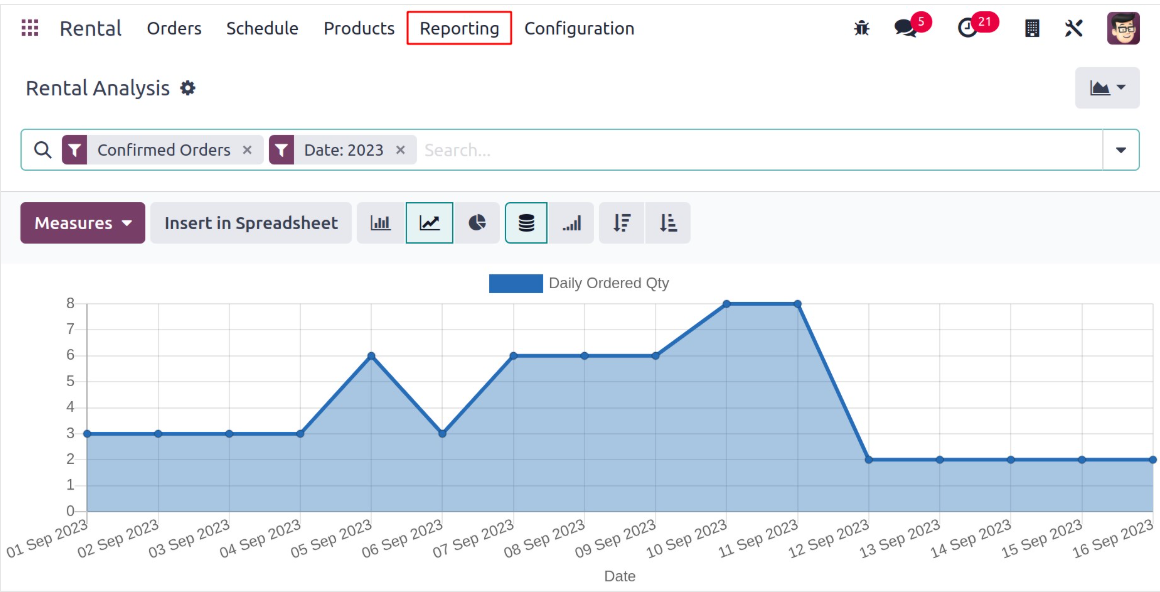Switch to bar chart view
The width and height of the screenshot is (1160, 592).
[381, 223]
